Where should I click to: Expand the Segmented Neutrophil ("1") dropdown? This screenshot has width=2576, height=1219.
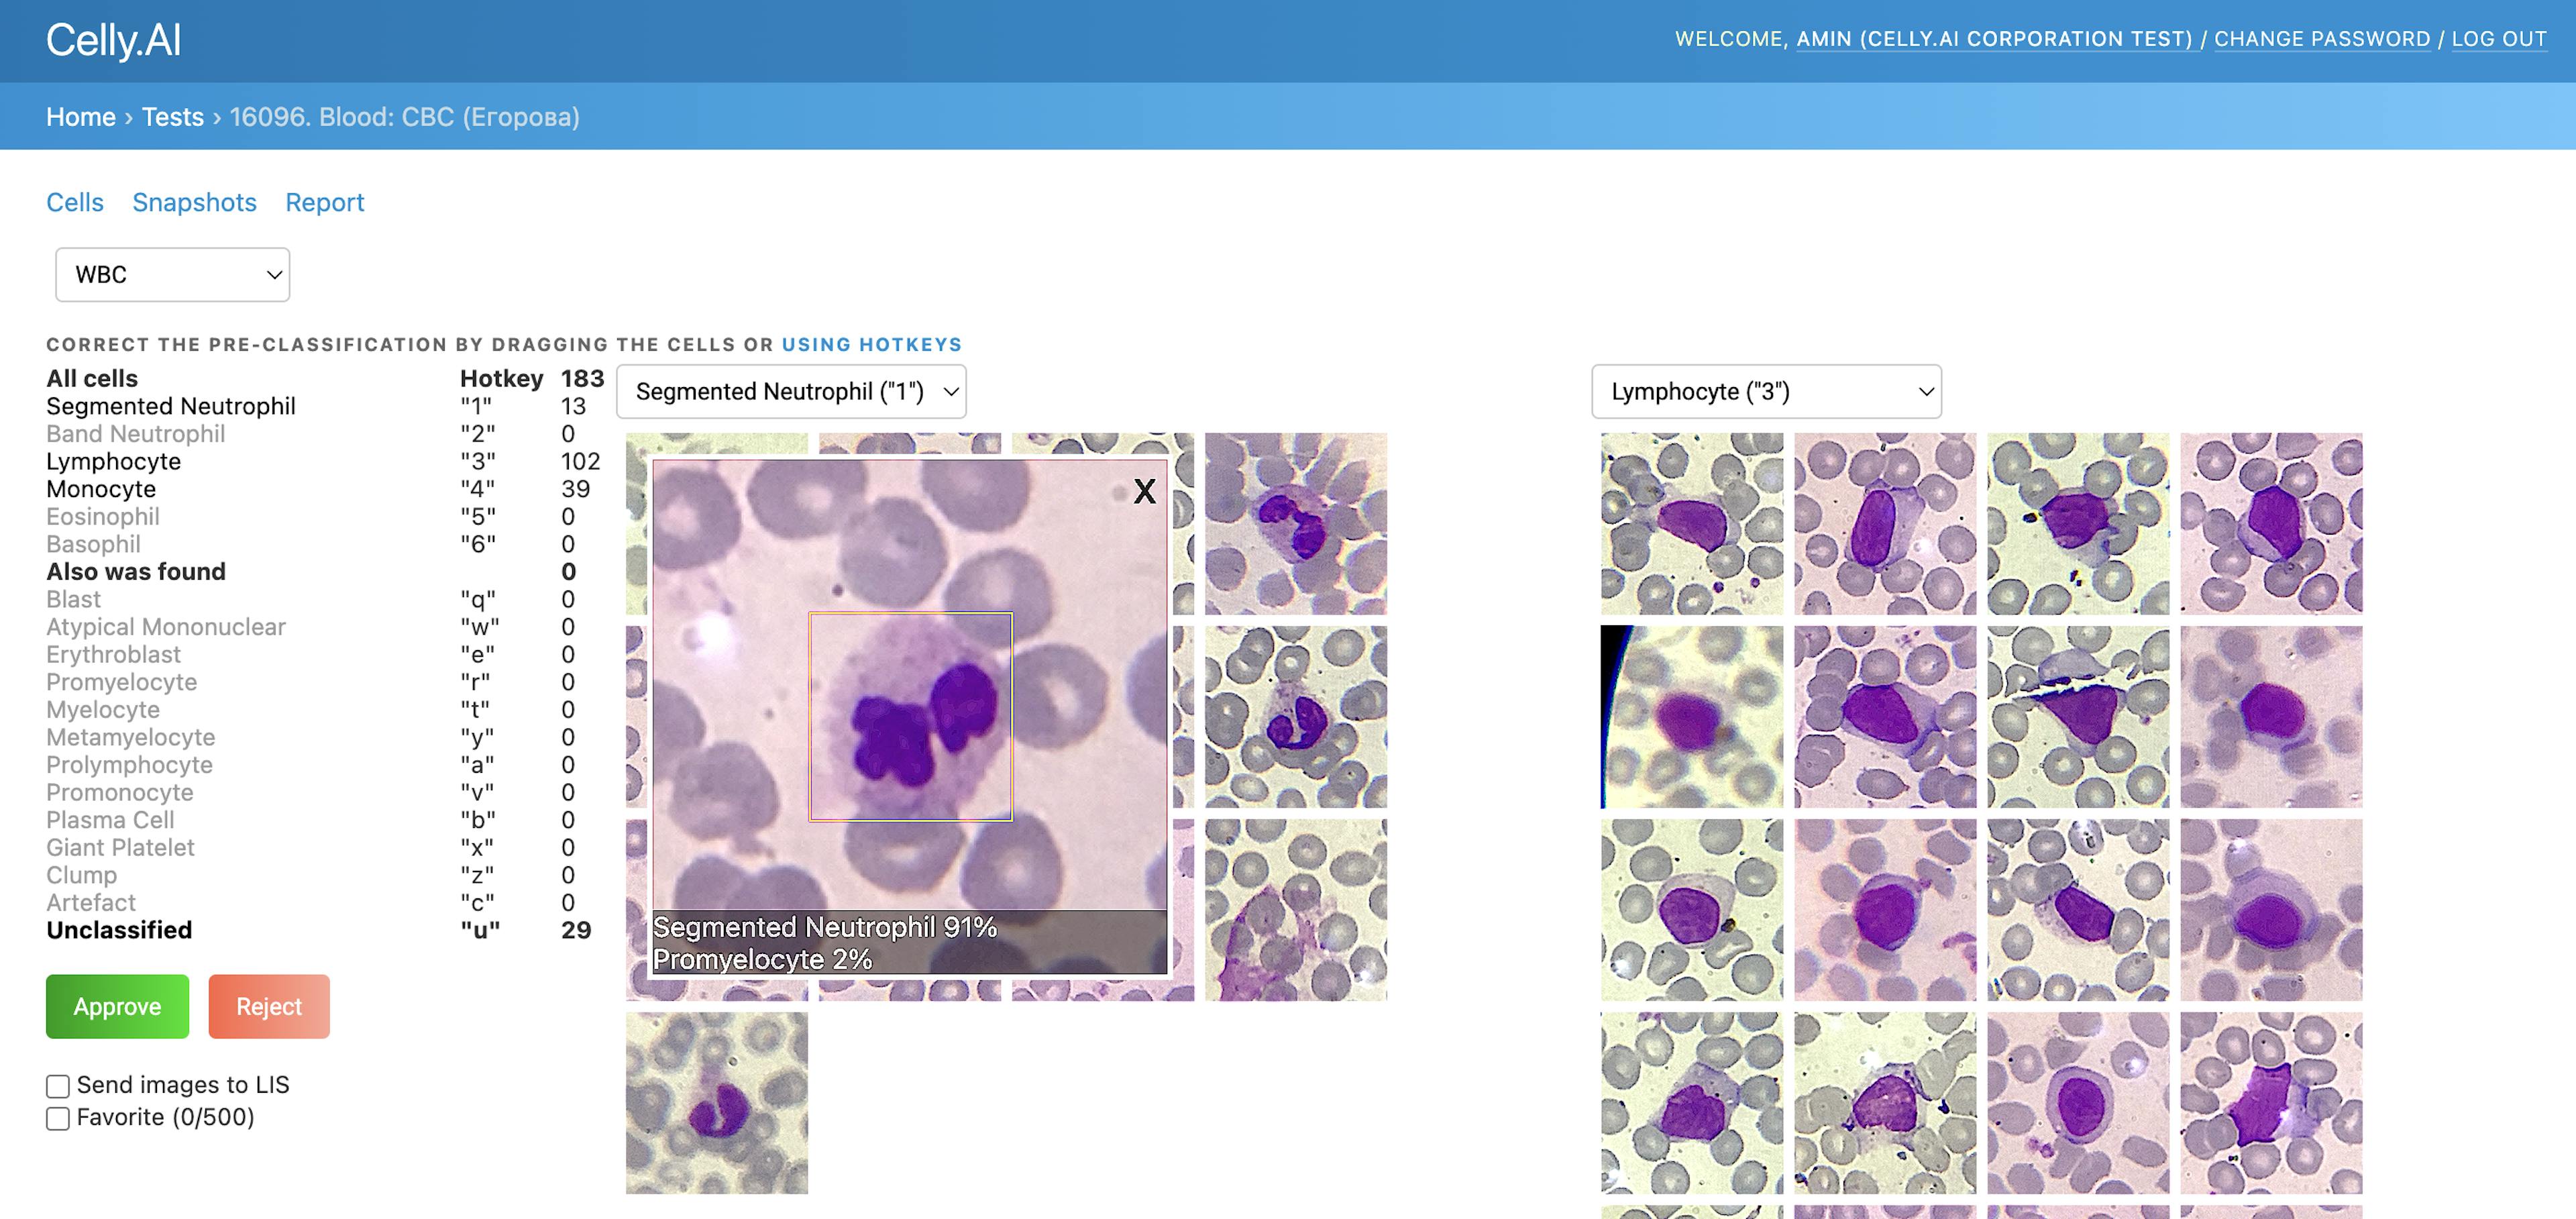(791, 391)
